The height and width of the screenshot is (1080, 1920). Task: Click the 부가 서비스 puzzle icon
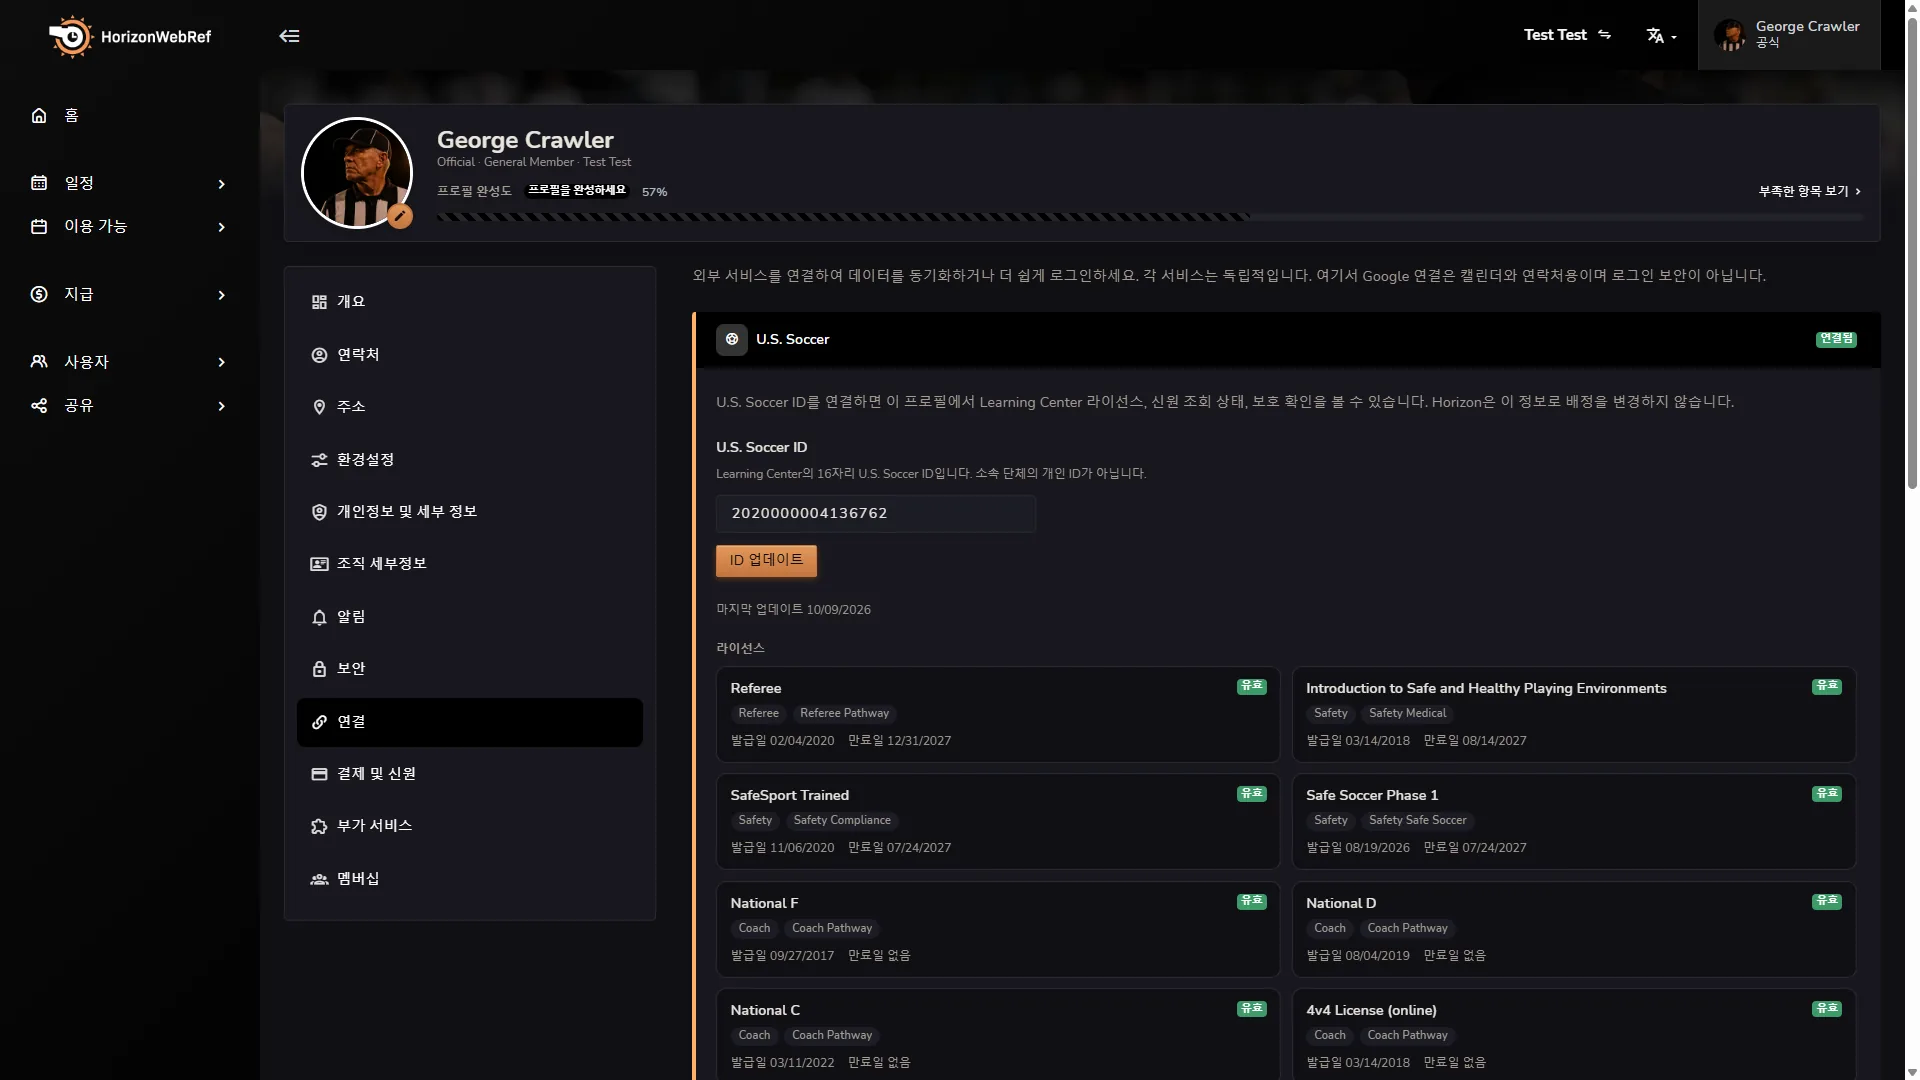coord(319,826)
